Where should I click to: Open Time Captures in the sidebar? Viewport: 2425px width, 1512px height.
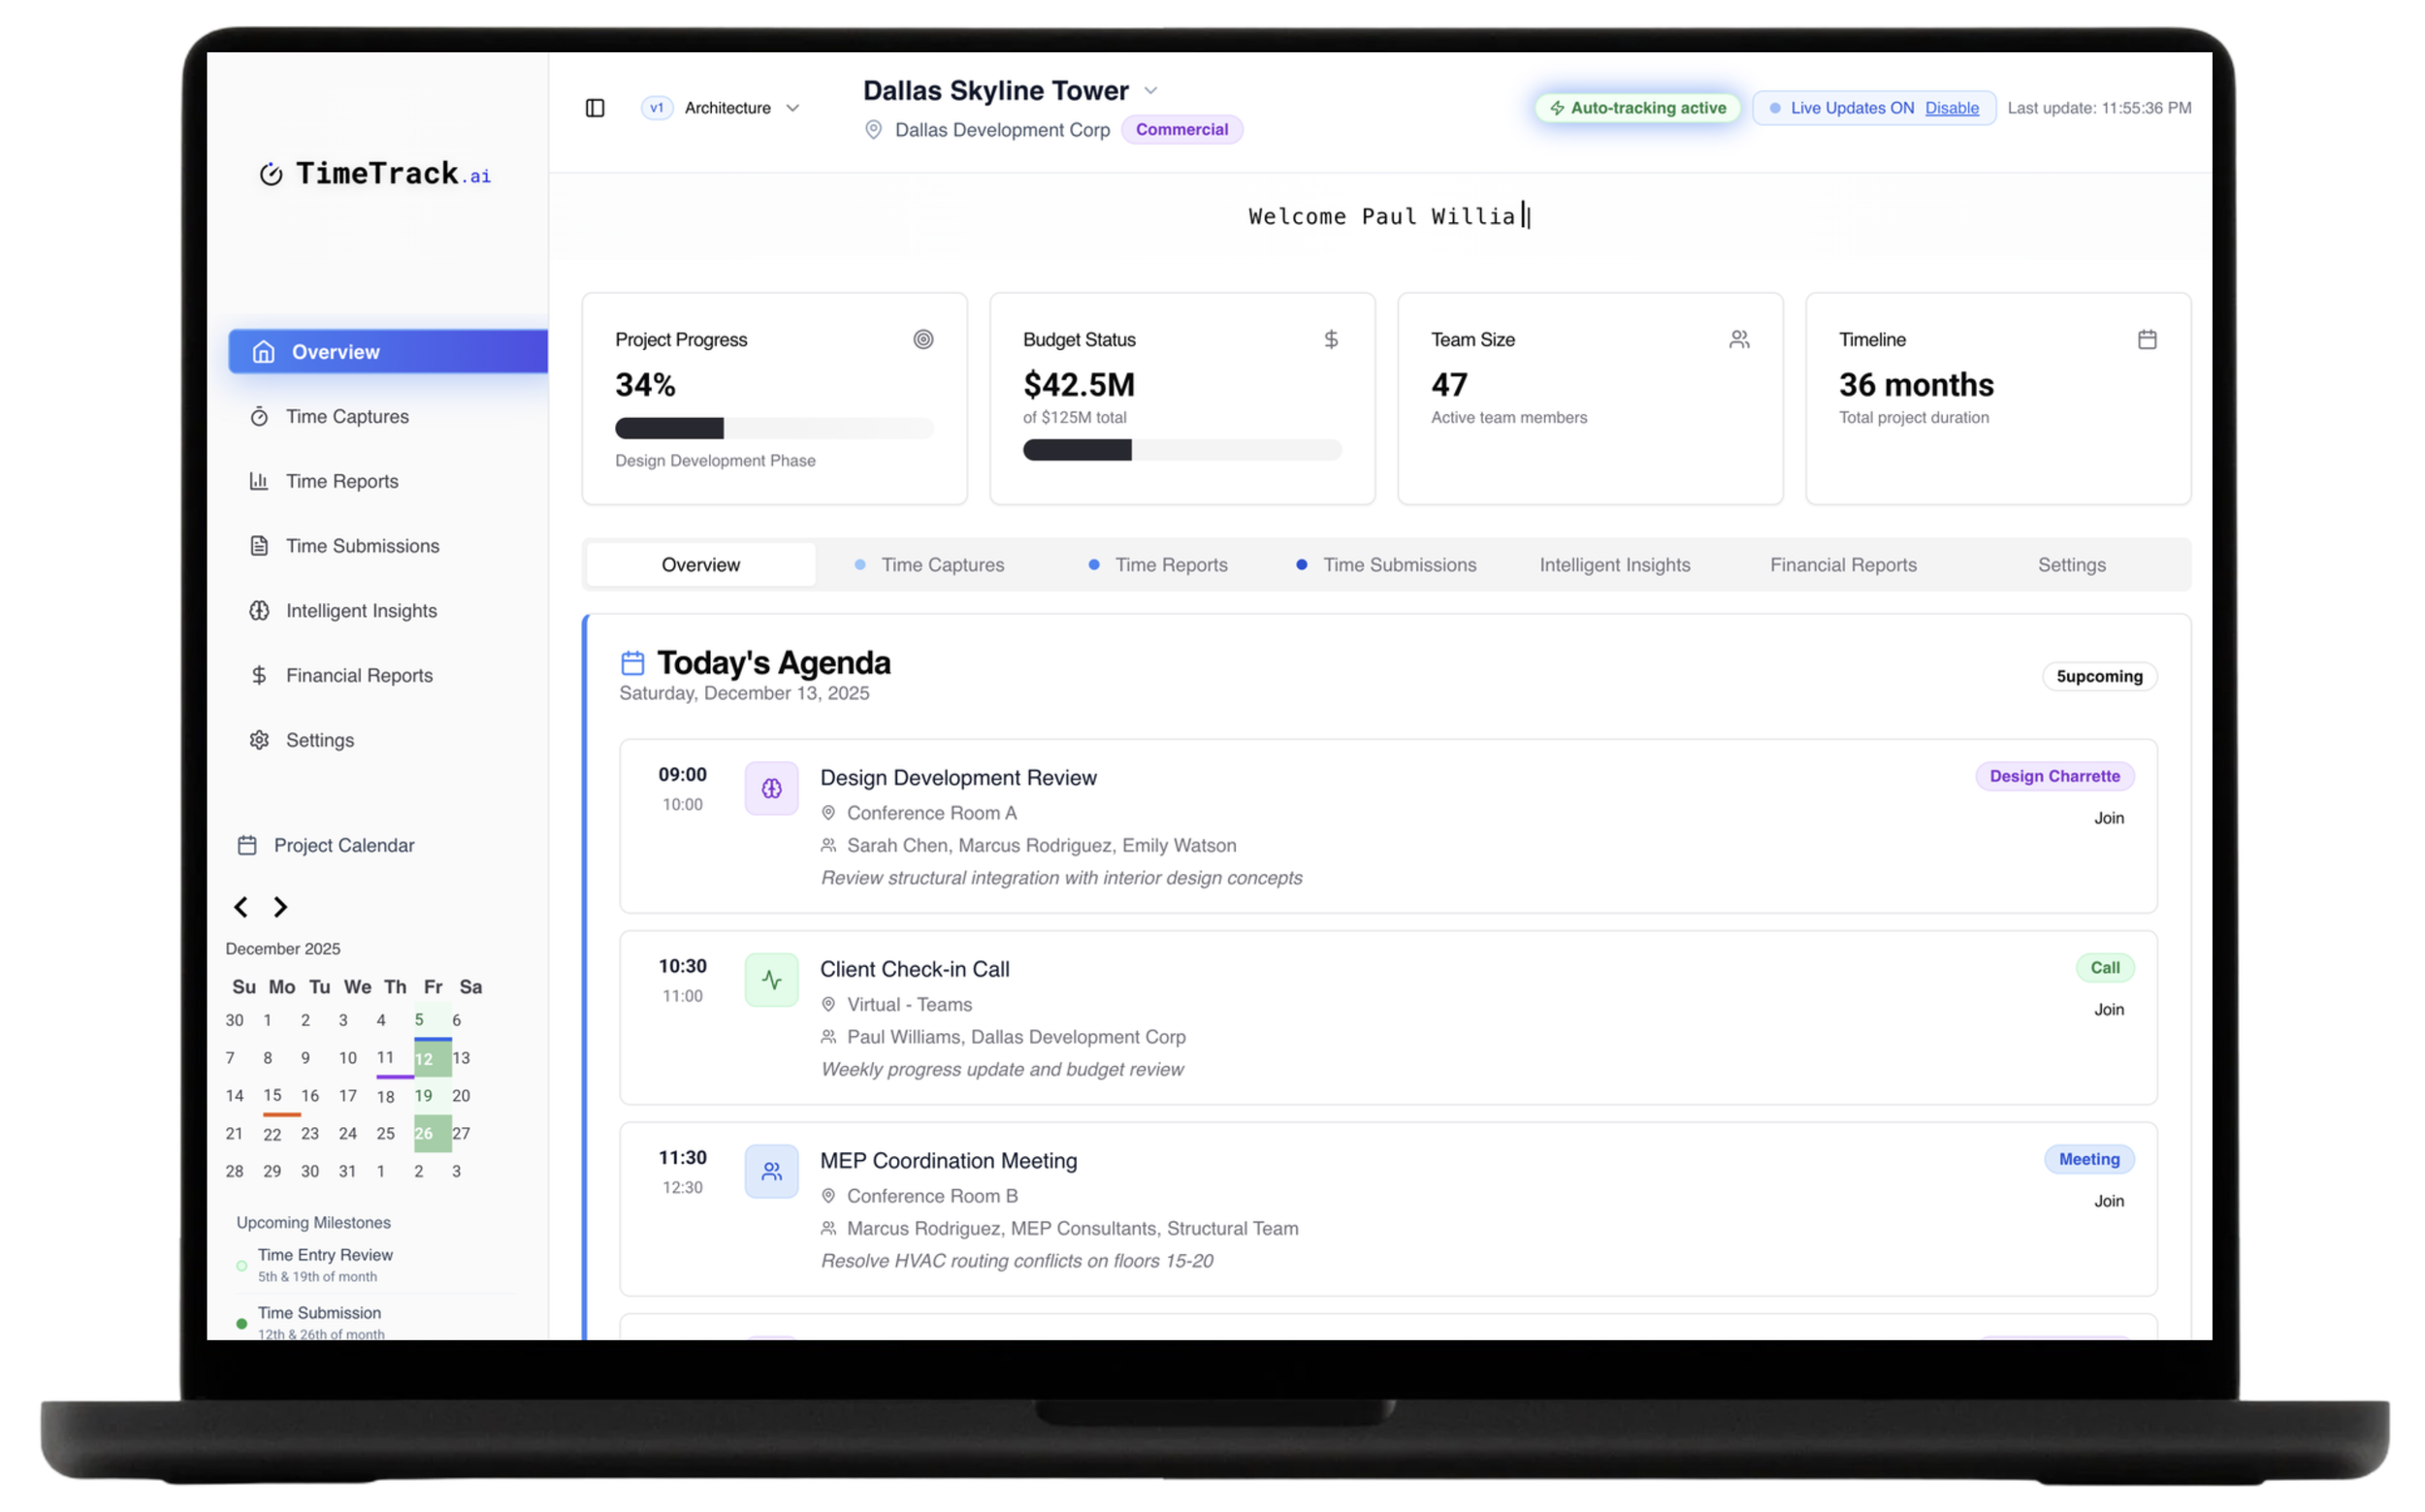pyautogui.click(x=346, y=416)
